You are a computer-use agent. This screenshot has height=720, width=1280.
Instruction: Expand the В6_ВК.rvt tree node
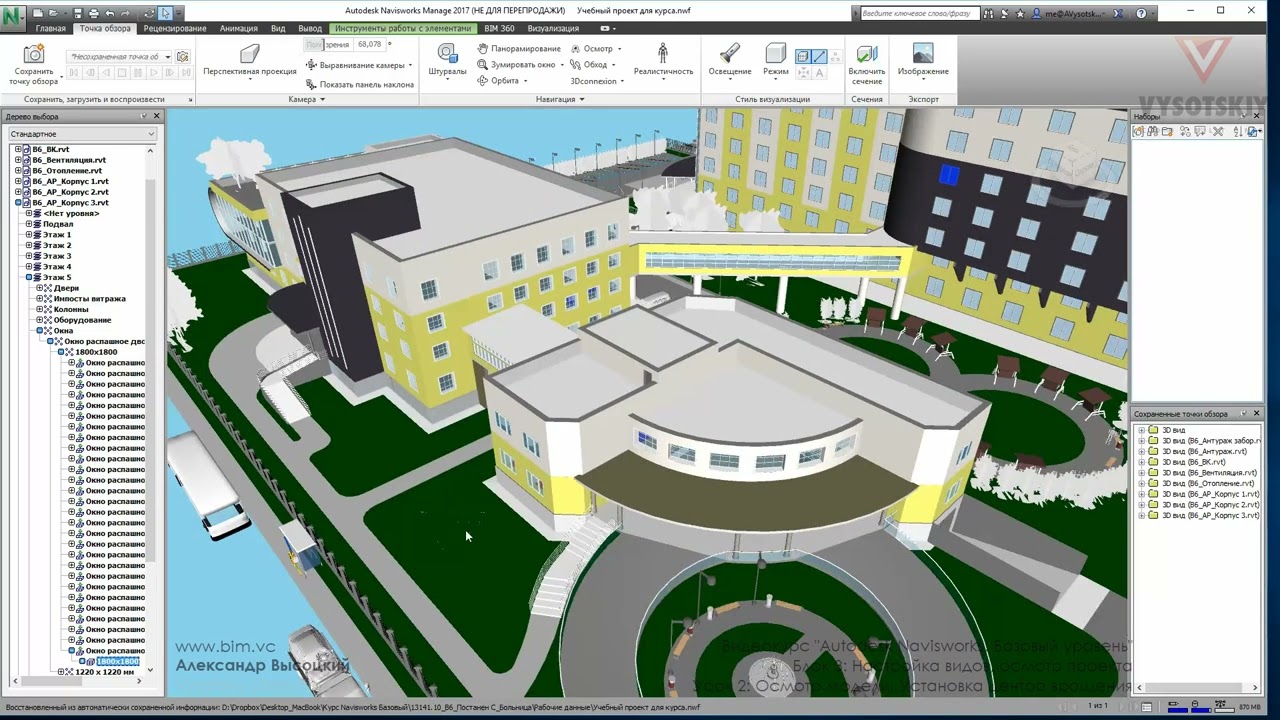(x=17, y=149)
